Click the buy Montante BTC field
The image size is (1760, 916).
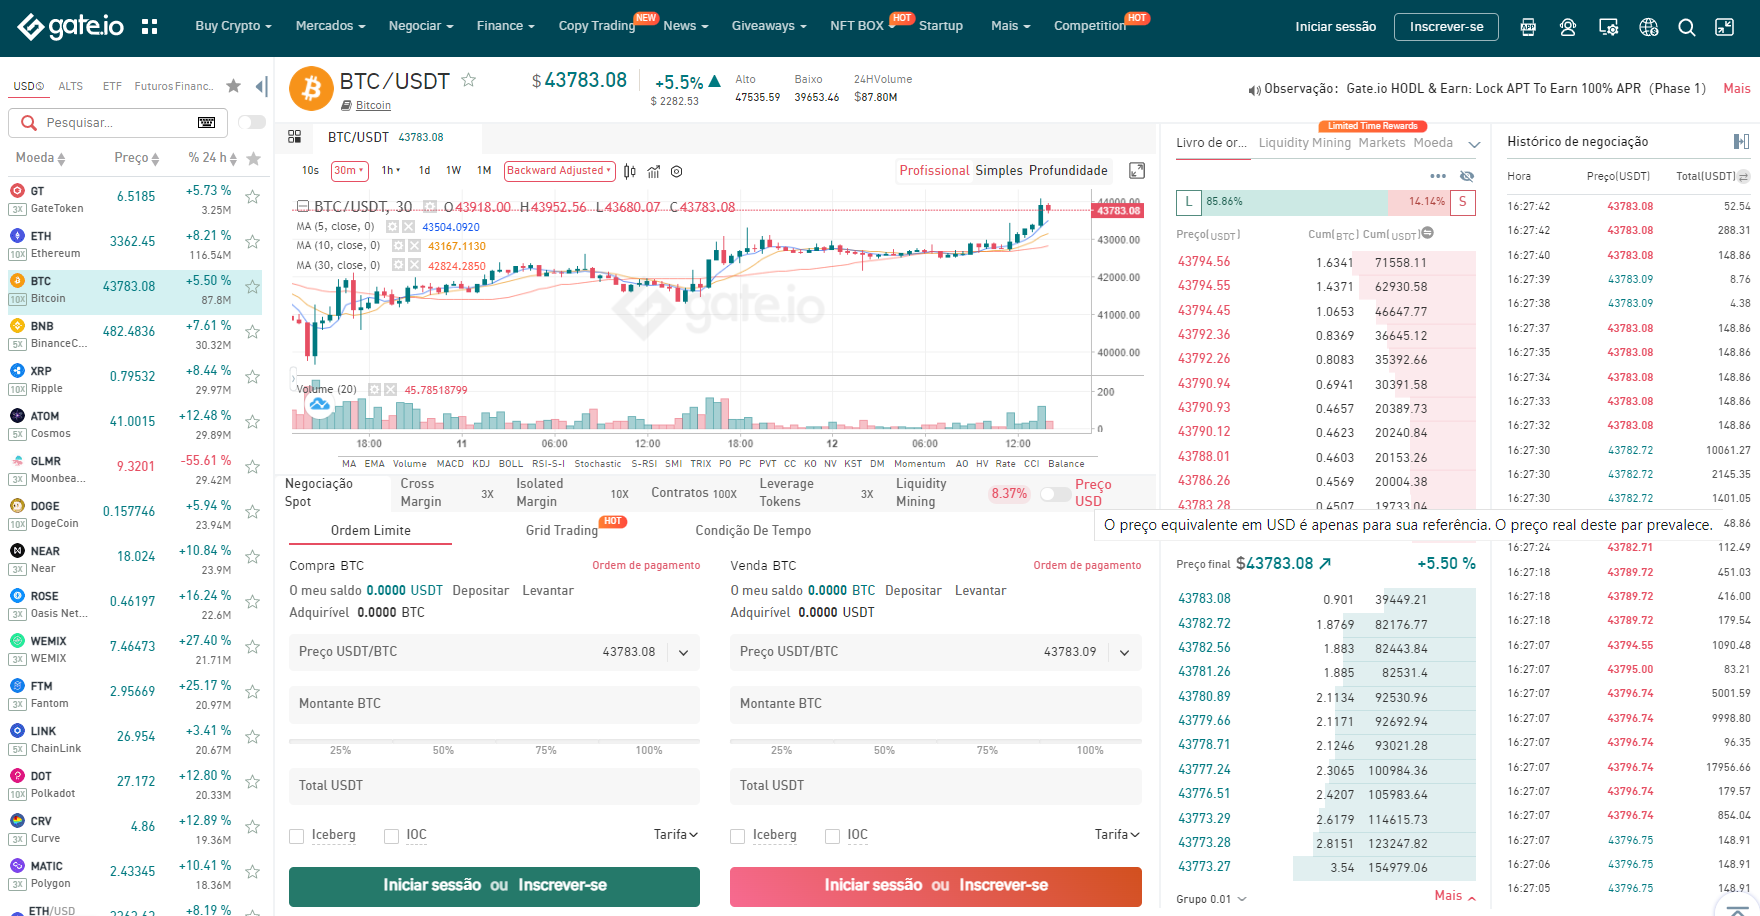[494, 704]
